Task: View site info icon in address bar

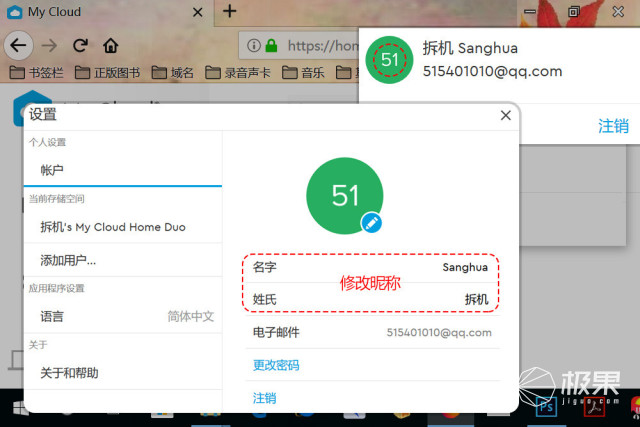Action: coord(253,45)
